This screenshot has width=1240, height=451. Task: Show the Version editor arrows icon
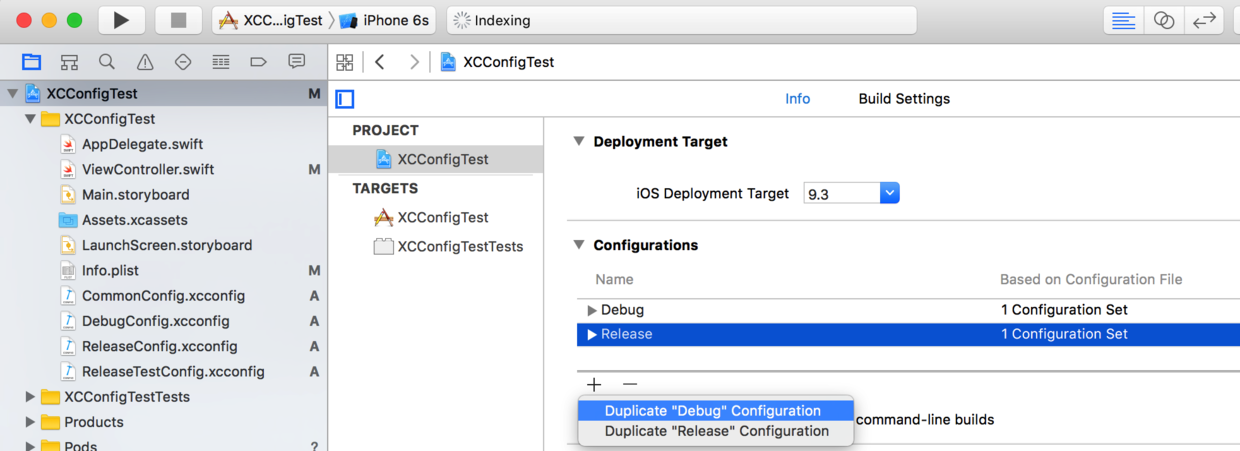pos(1204,20)
